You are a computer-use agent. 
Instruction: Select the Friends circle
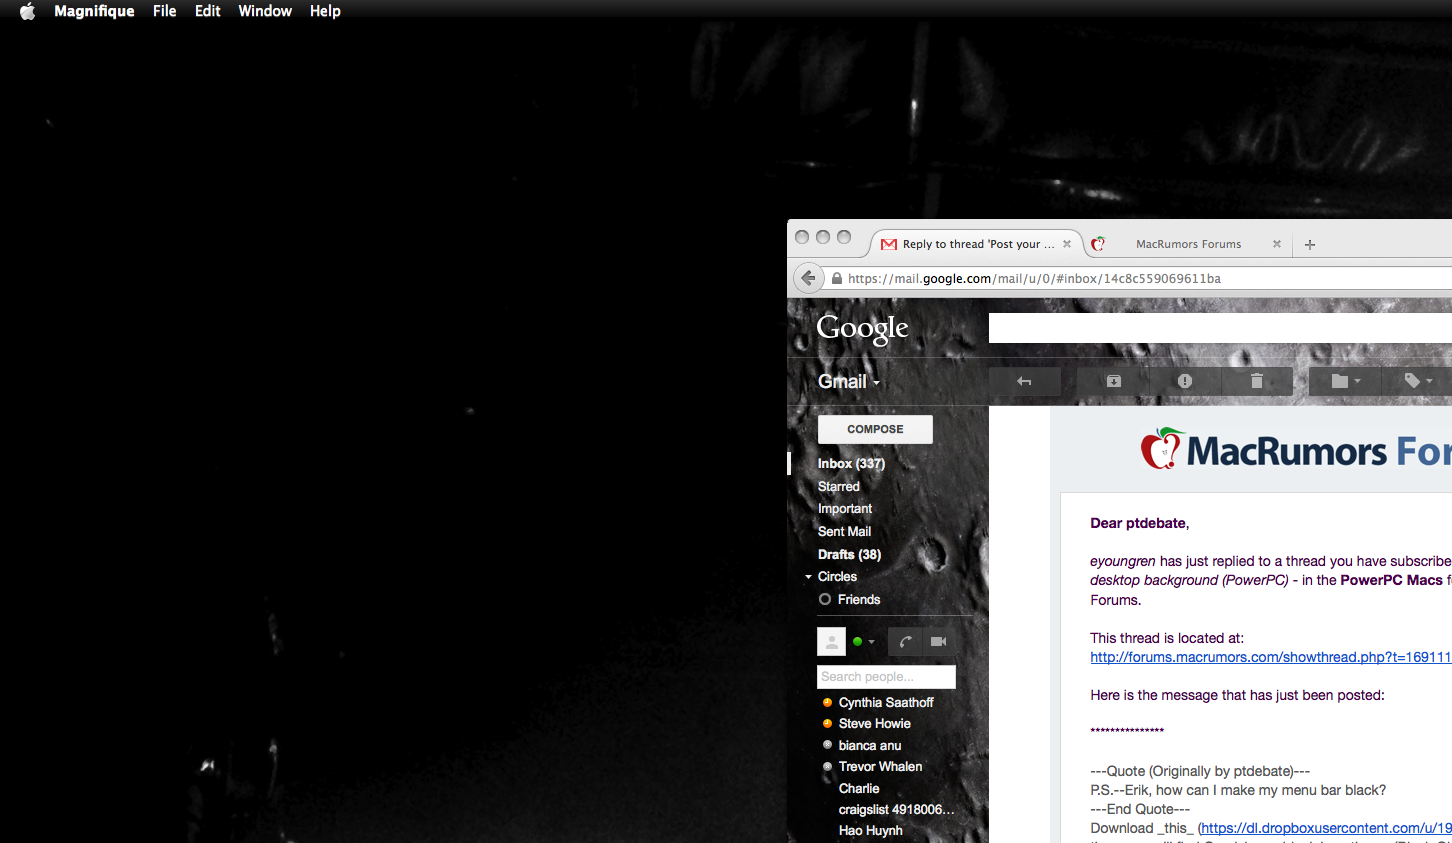coord(859,600)
